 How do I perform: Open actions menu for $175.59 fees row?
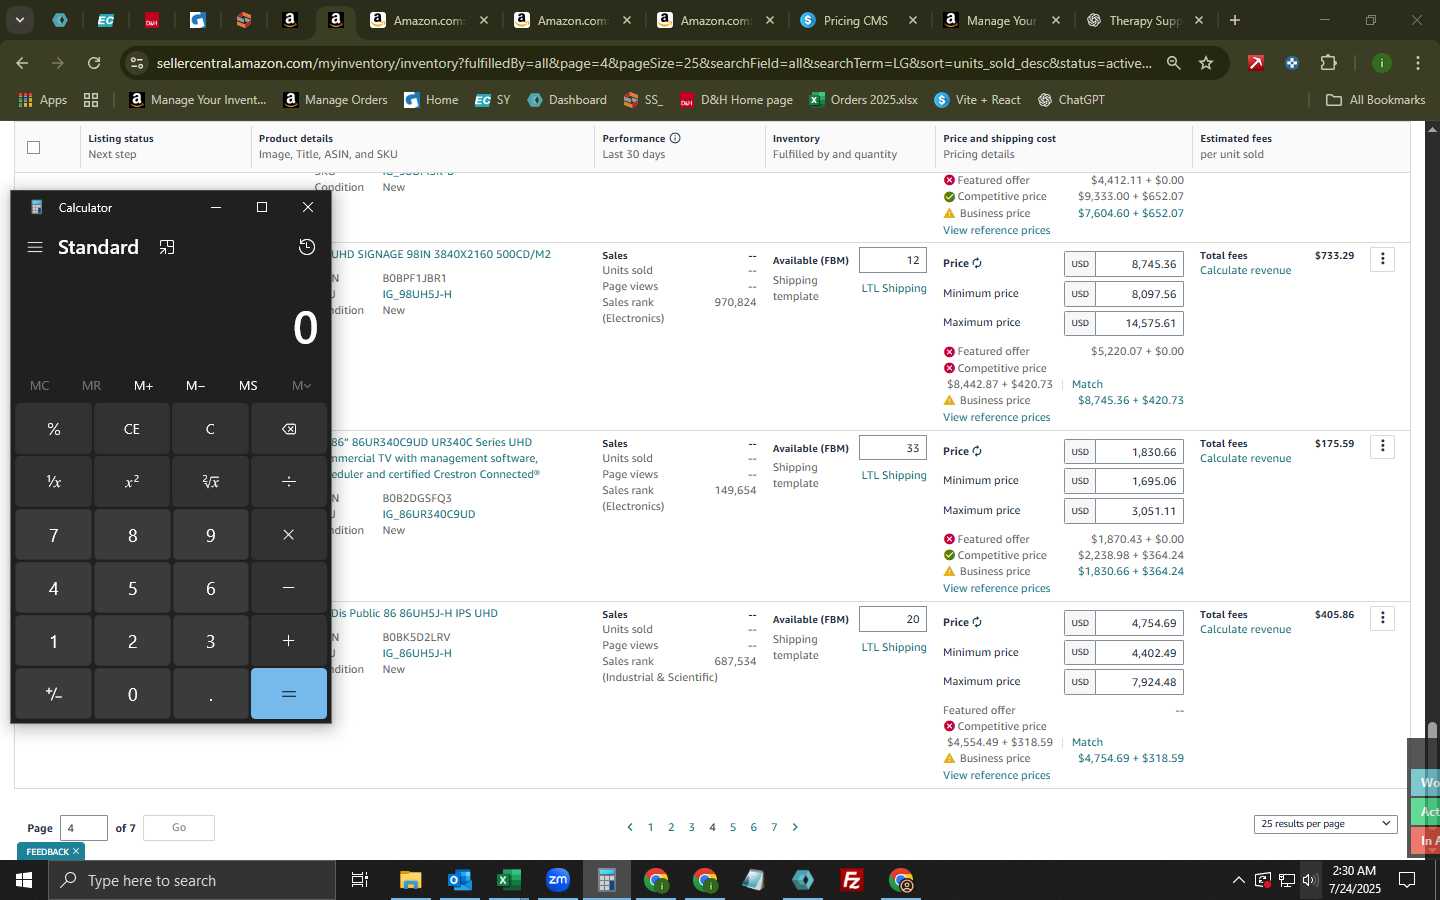point(1383,447)
